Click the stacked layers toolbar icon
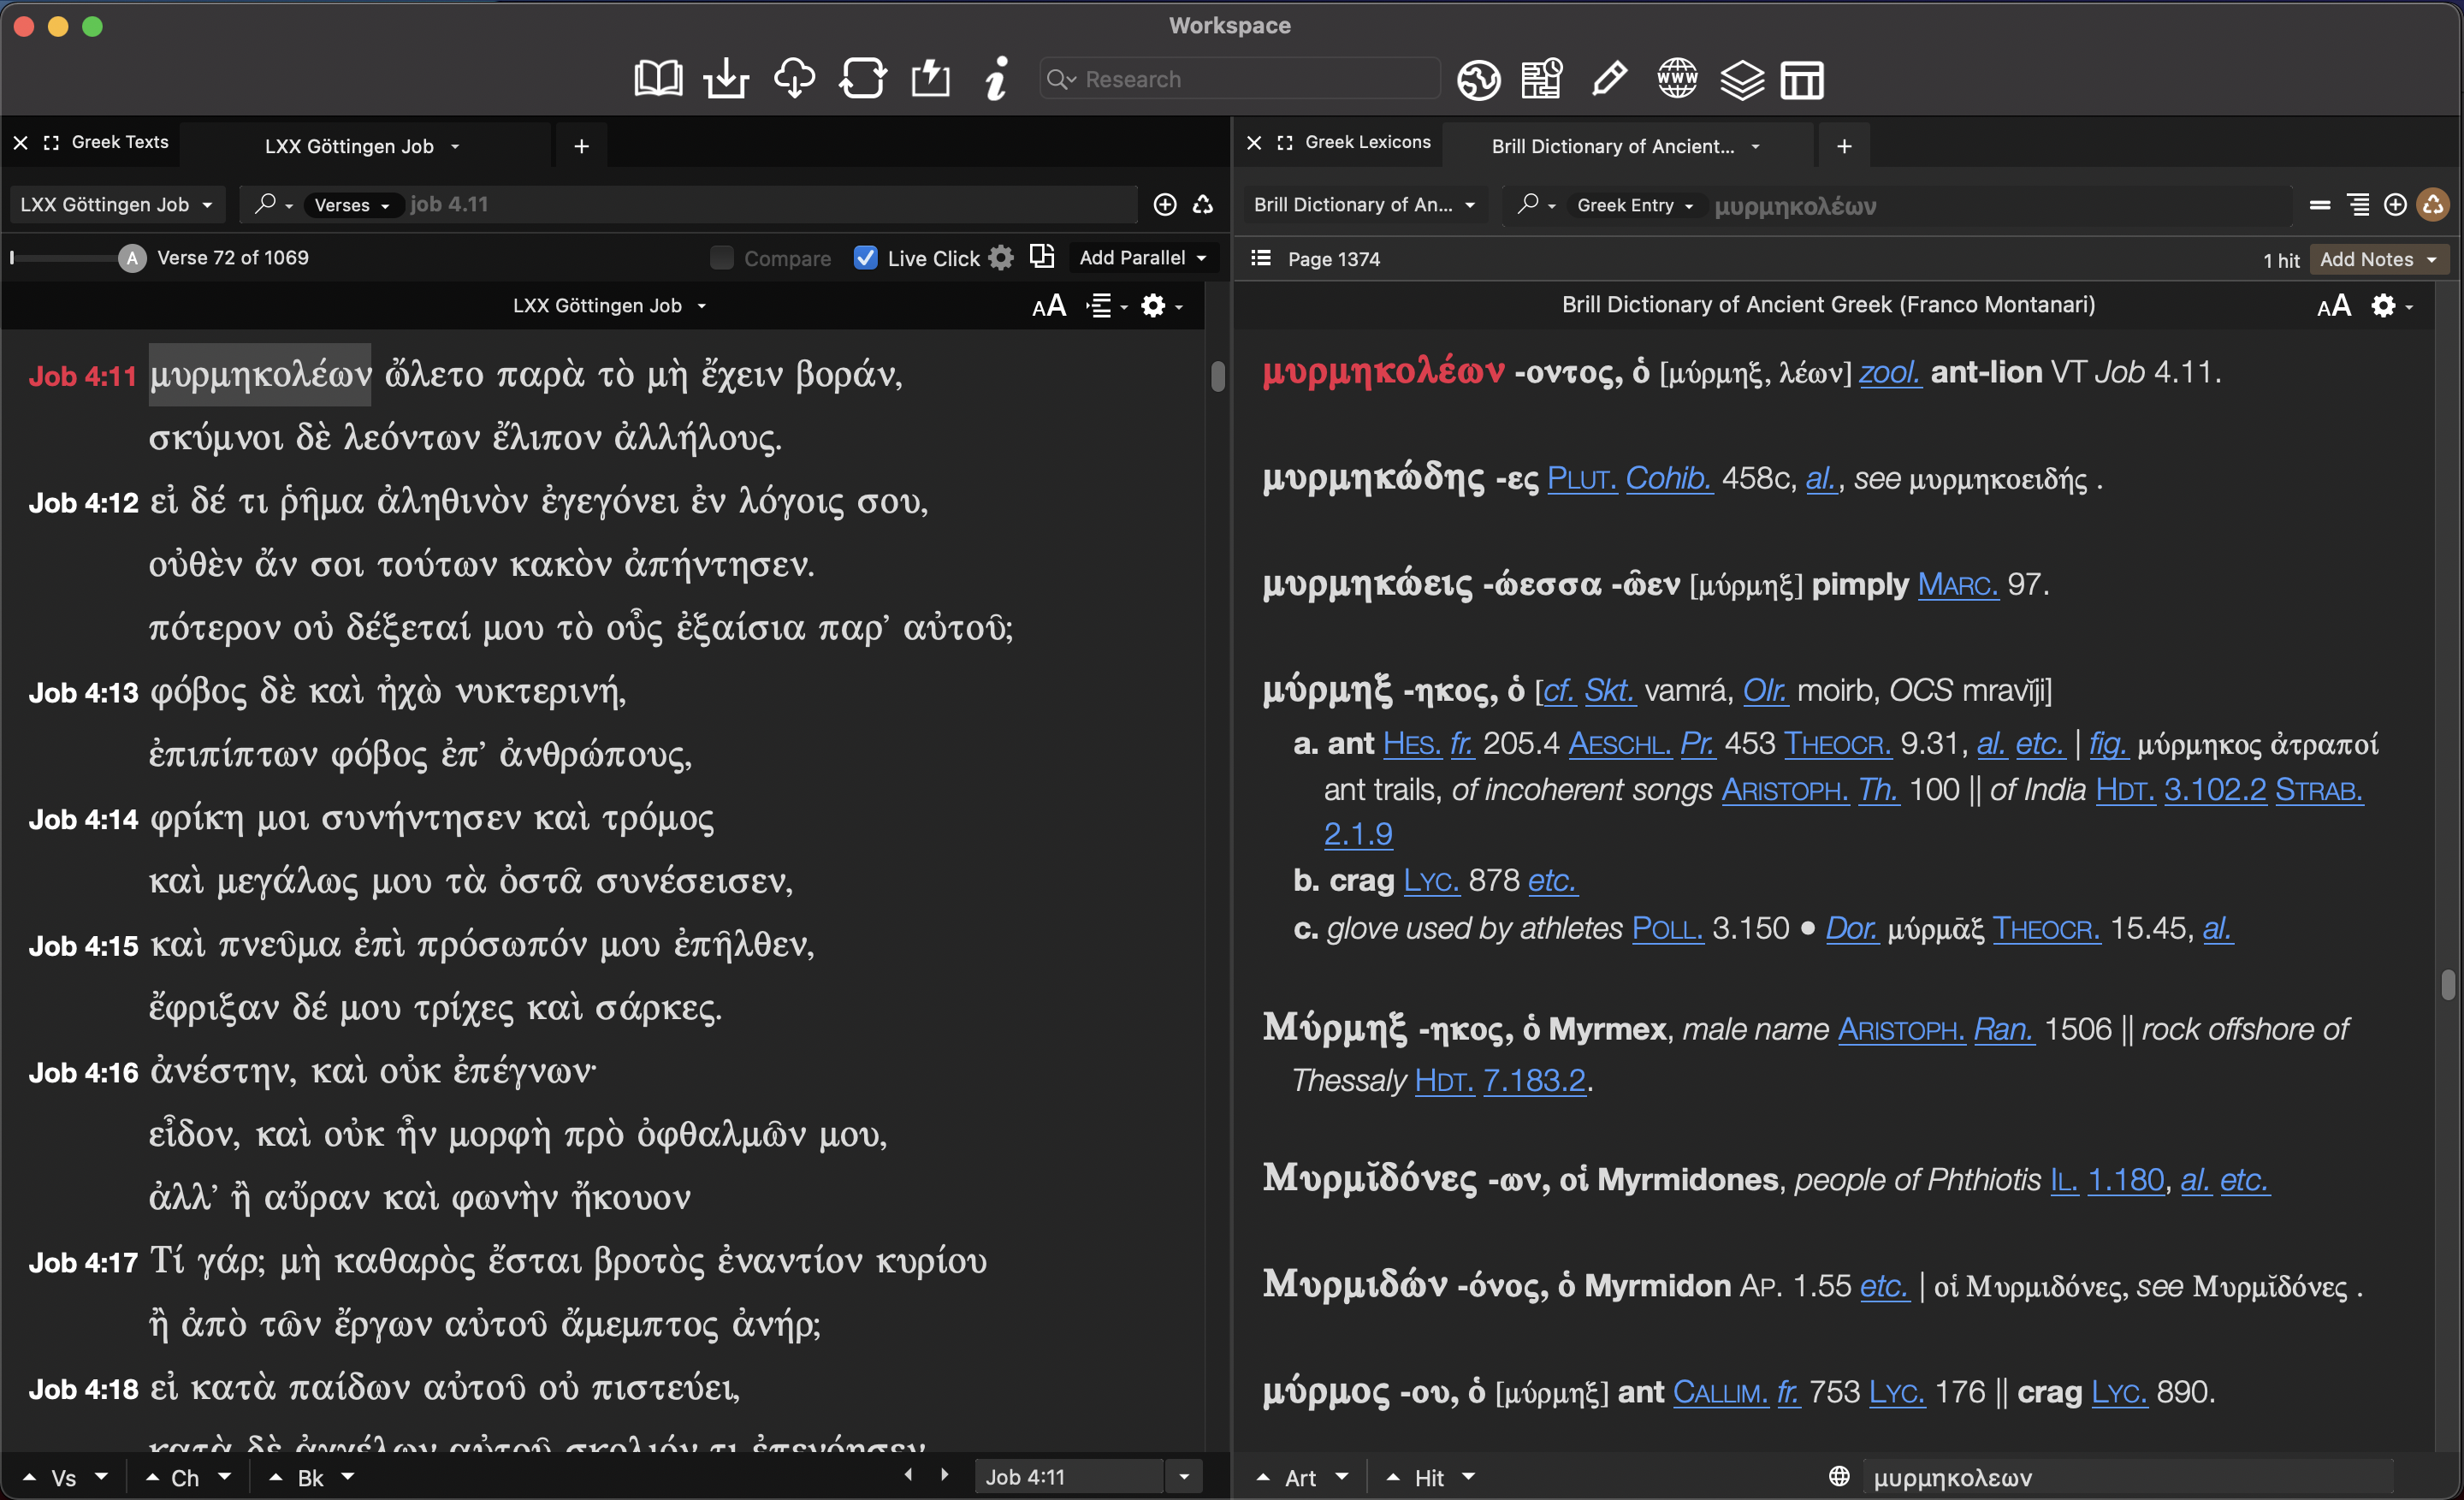The width and height of the screenshot is (2464, 1500). (x=1741, y=79)
